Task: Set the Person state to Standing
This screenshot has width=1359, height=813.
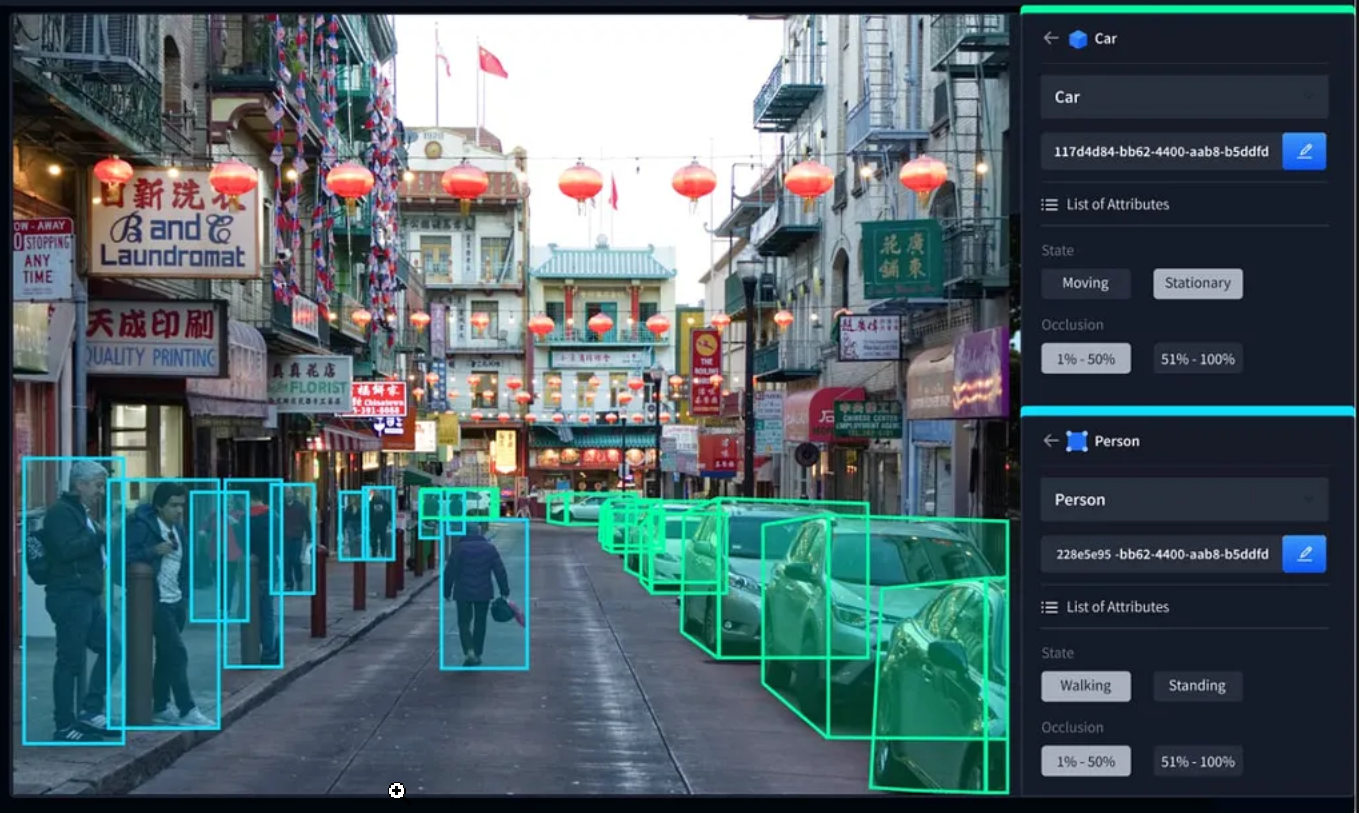Action: 1197,686
